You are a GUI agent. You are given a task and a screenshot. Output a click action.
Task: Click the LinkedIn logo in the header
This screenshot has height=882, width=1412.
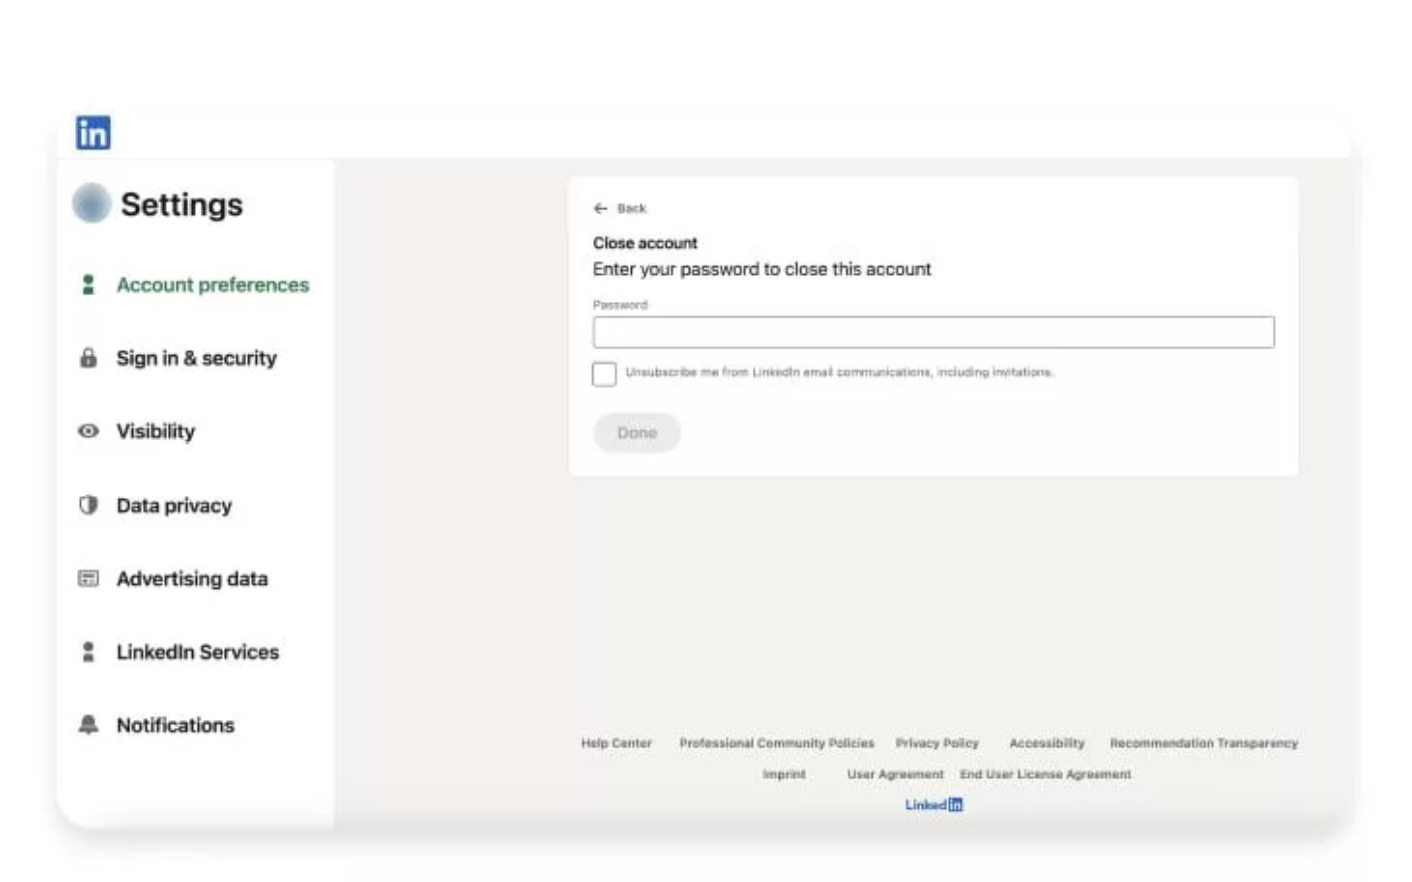(93, 132)
